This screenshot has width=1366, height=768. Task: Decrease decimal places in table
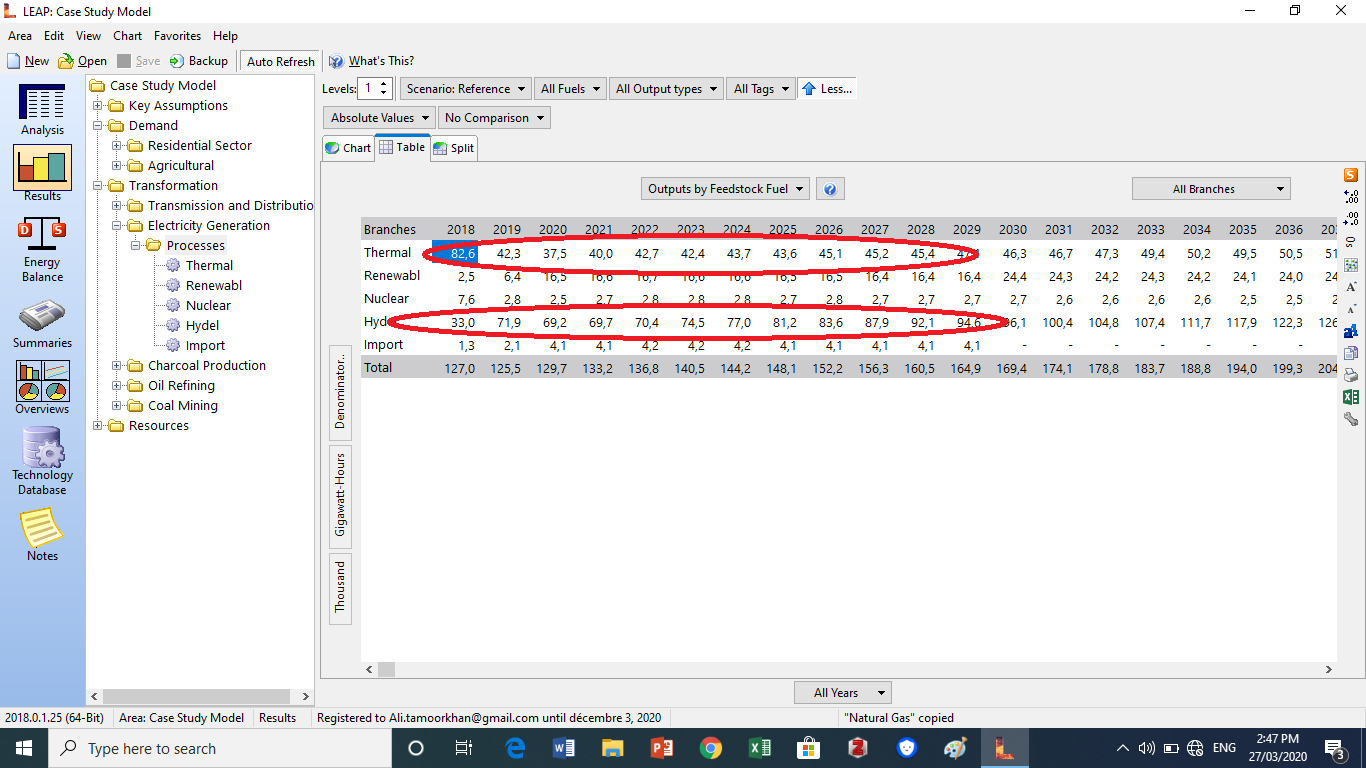click(x=1351, y=219)
